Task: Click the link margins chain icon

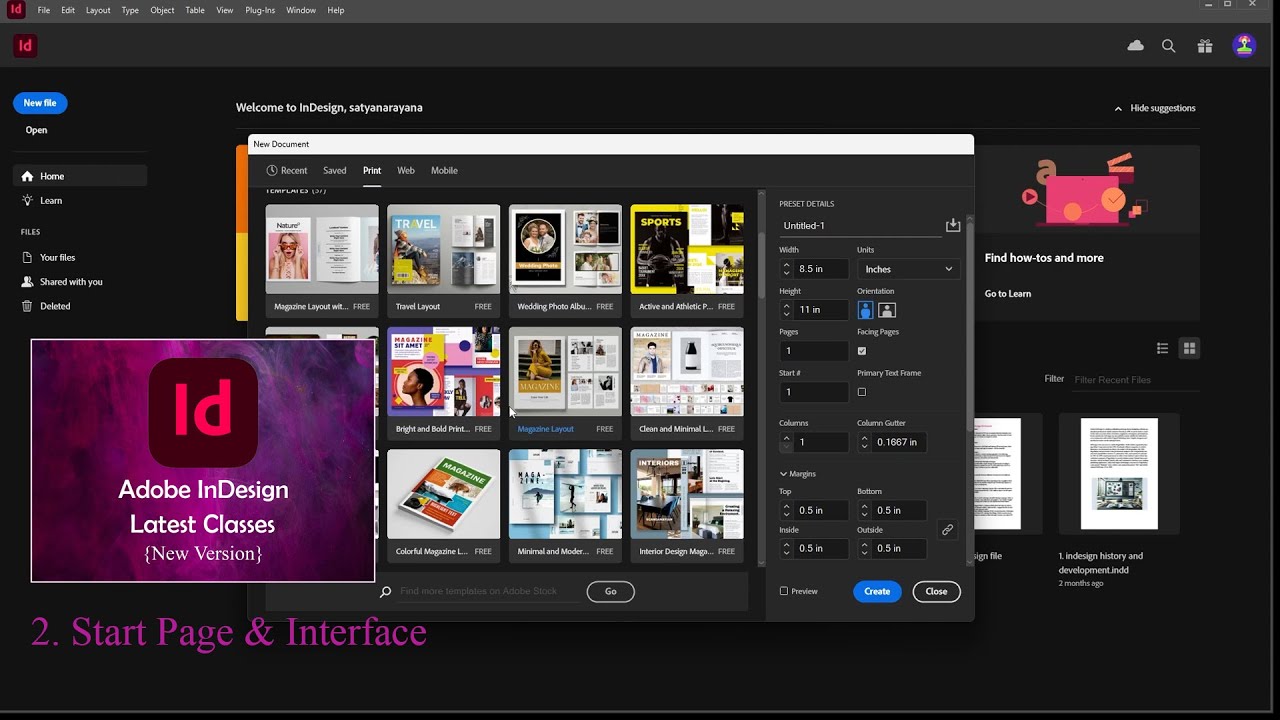Action: coord(947,529)
